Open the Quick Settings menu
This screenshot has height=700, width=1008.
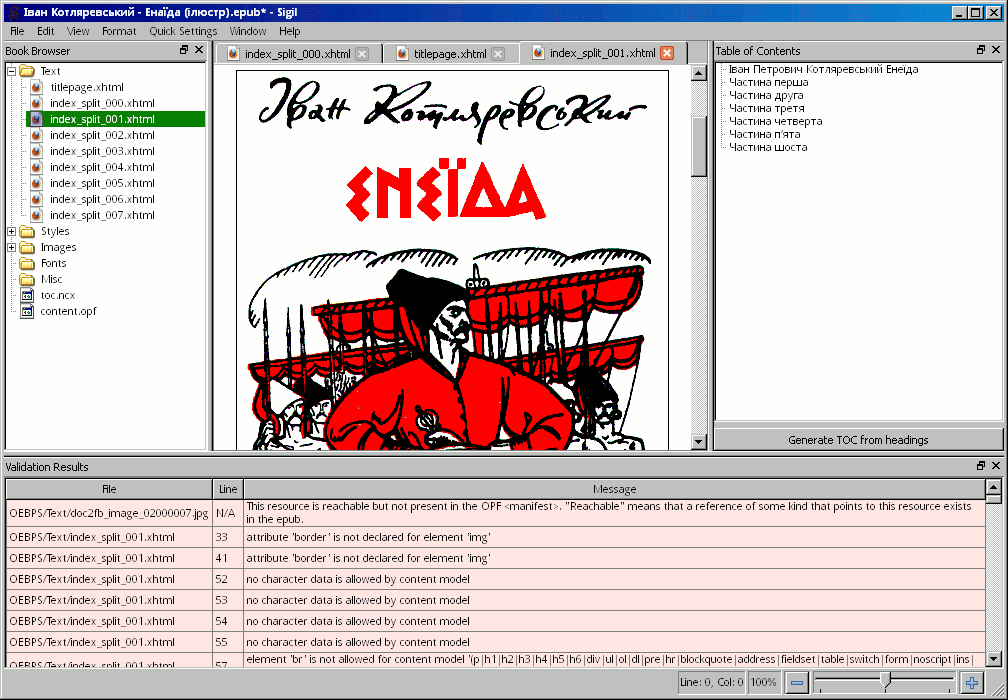pyautogui.click(x=183, y=31)
